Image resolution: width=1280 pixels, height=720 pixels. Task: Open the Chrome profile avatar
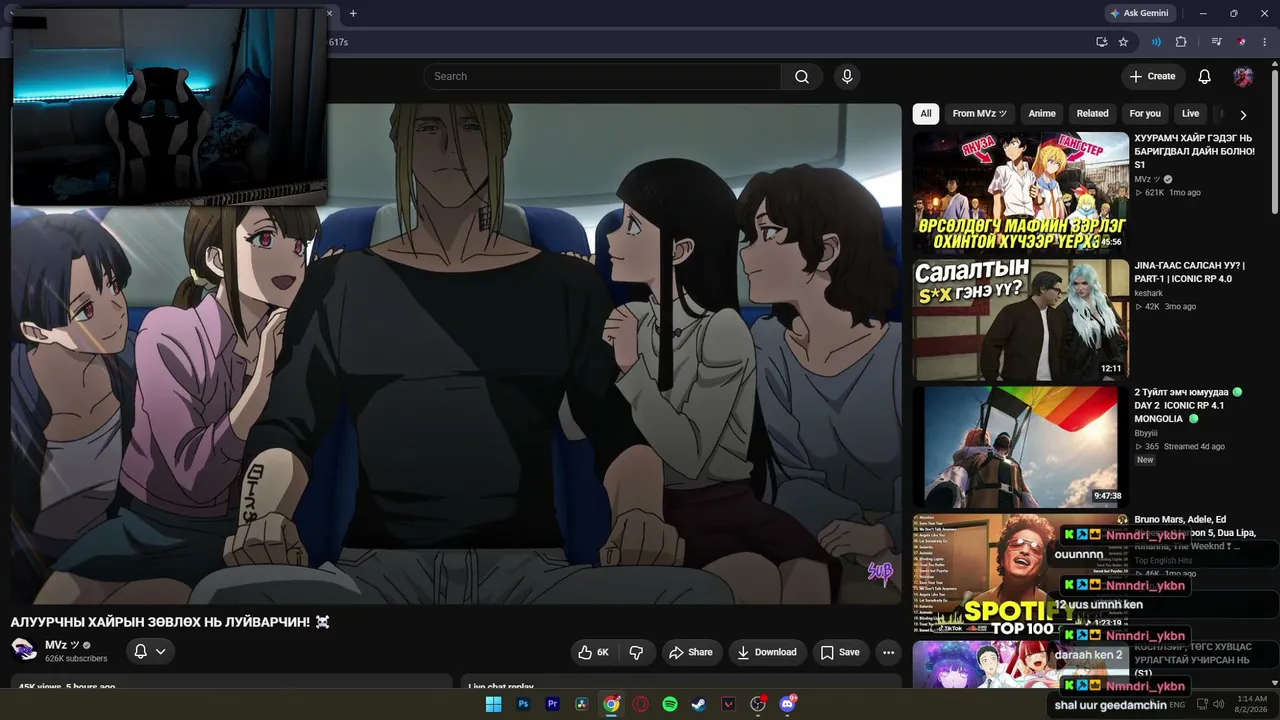click(1242, 42)
